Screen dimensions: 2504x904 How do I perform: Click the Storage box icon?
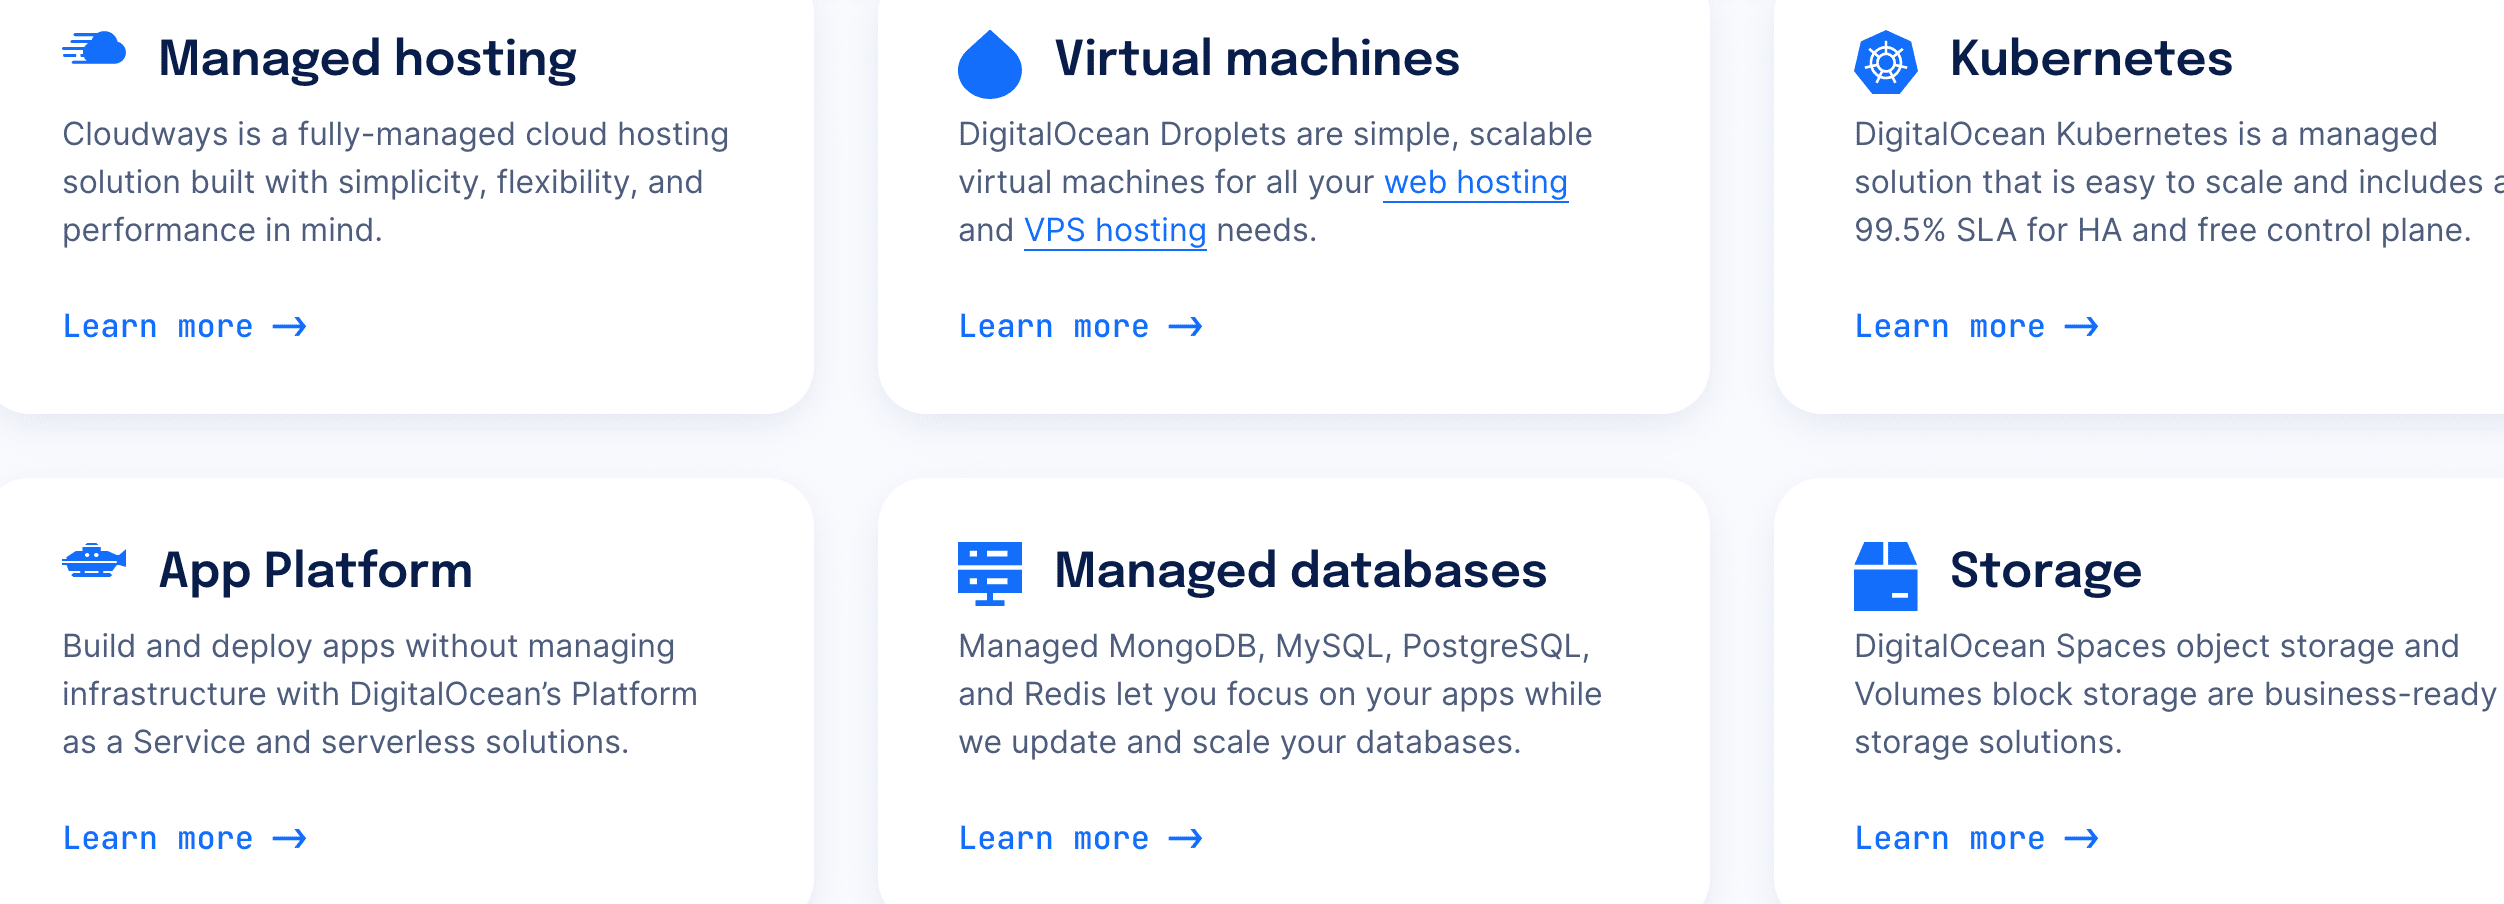click(x=1886, y=576)
